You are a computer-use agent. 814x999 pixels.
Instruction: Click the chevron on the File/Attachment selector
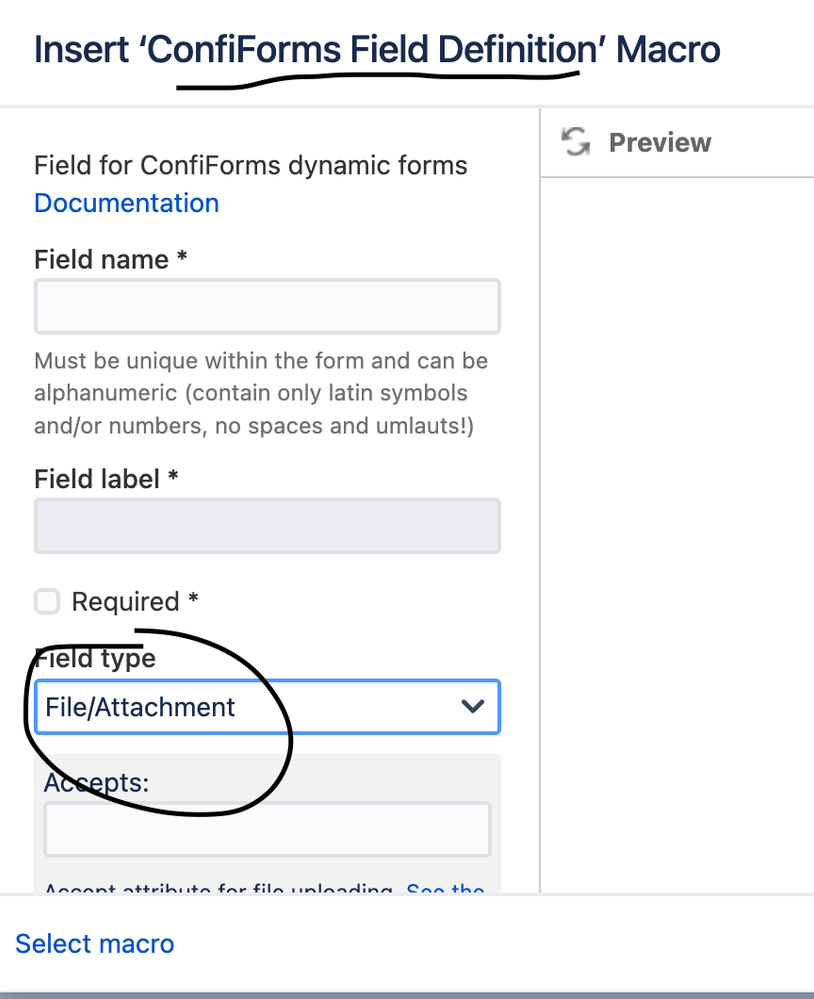(x=472, y=707)
